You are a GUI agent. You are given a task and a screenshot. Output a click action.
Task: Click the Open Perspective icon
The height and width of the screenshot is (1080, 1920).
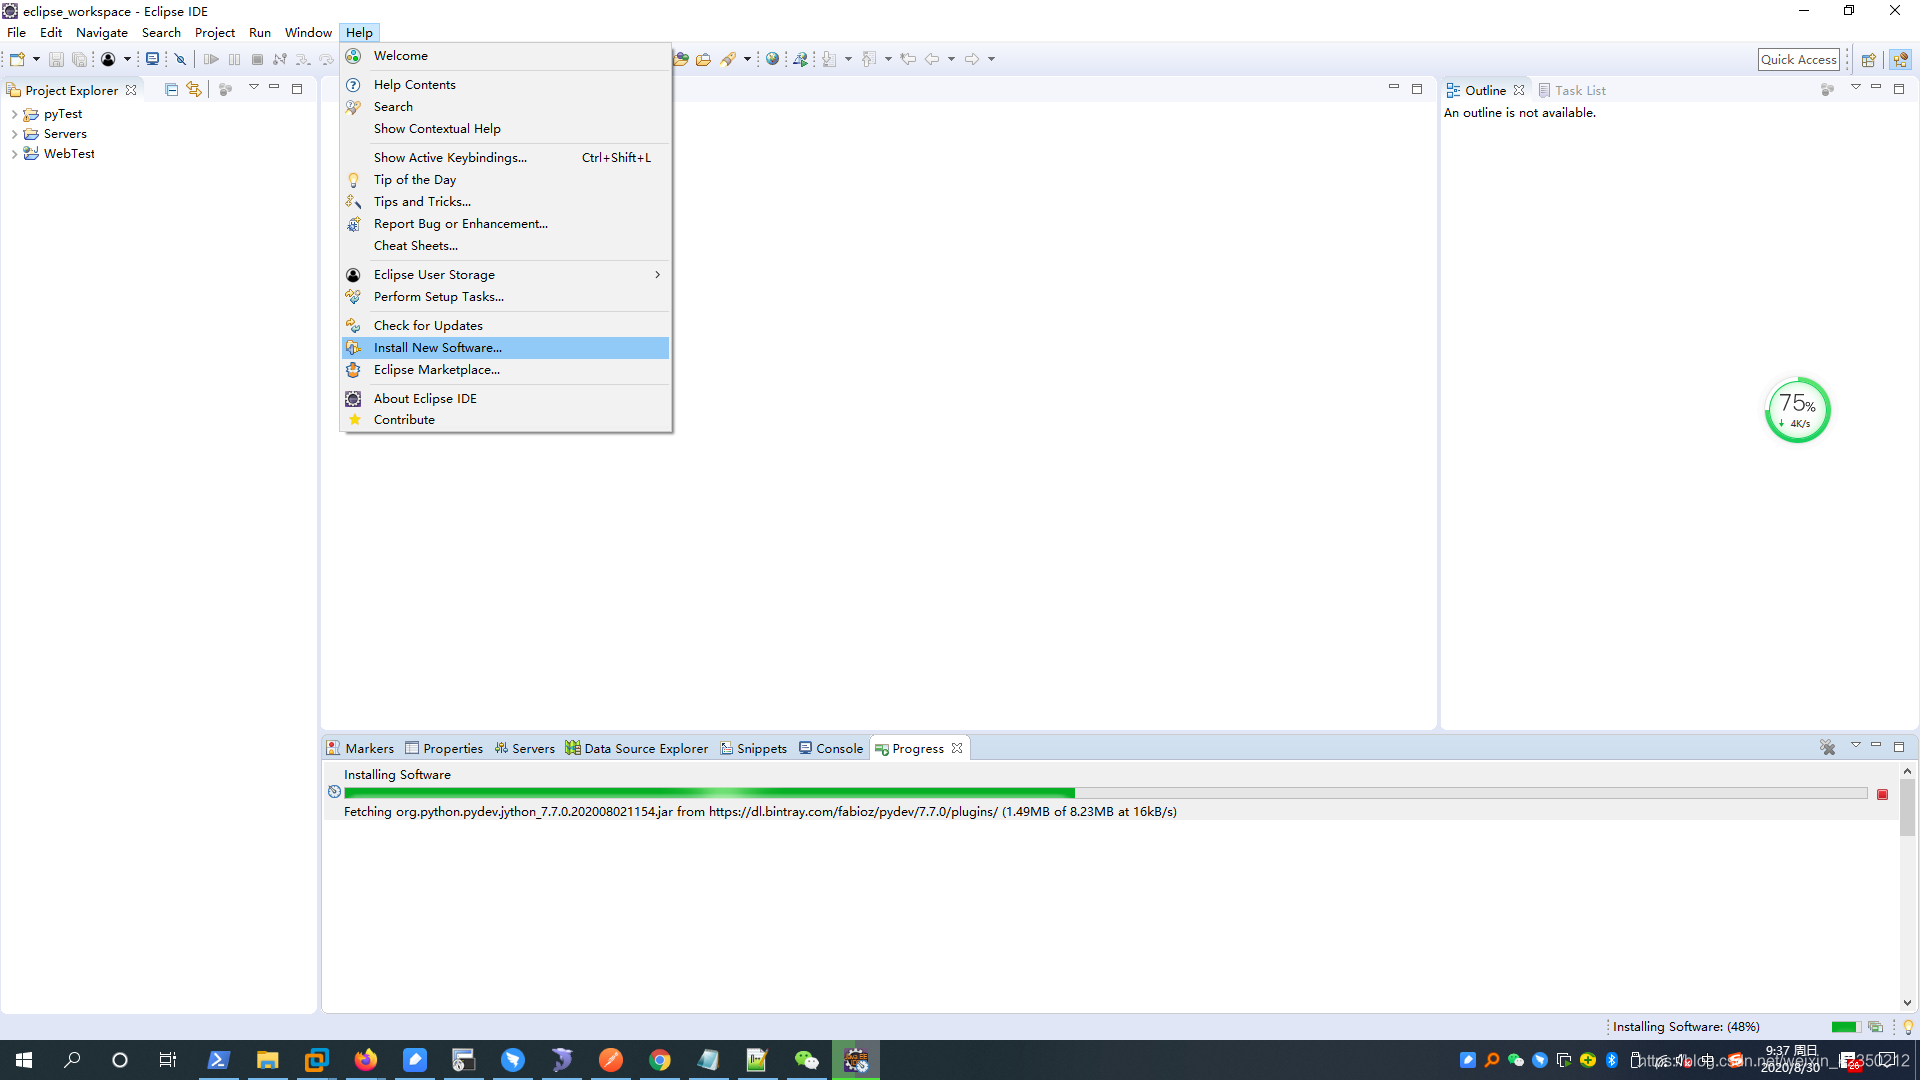[1868, 59]
